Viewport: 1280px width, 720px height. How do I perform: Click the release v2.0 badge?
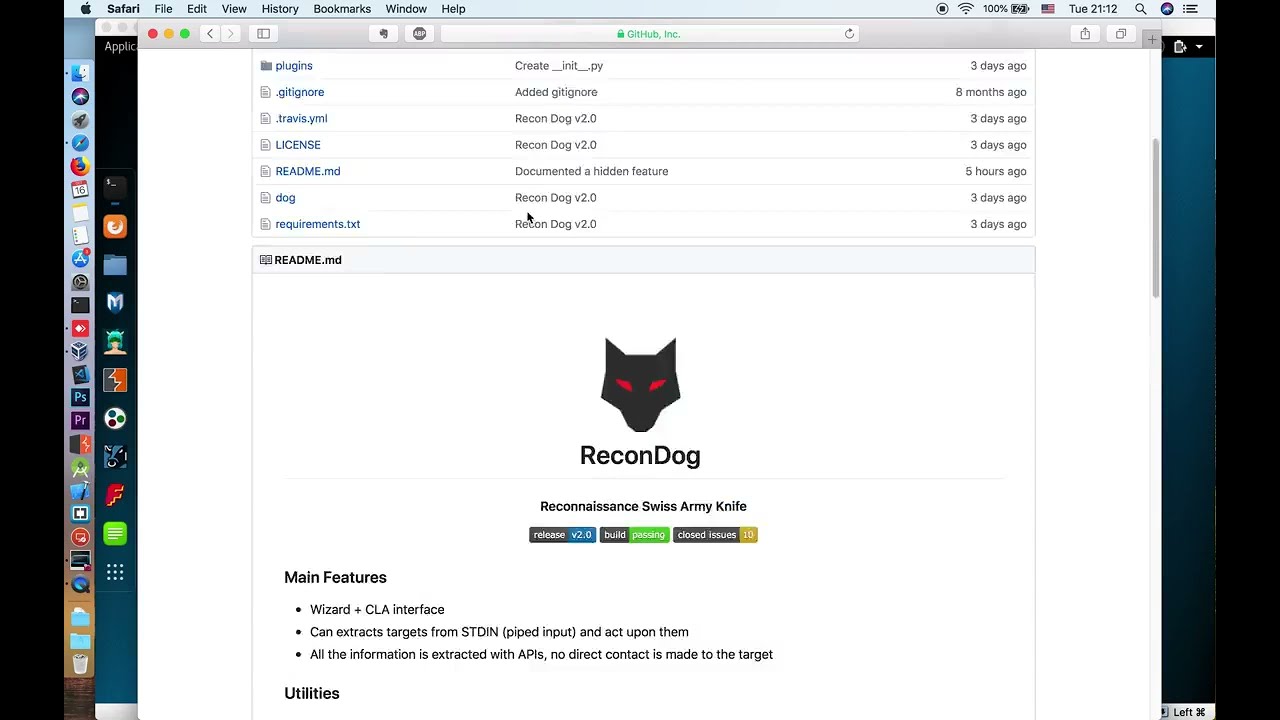tap(562, 535)
